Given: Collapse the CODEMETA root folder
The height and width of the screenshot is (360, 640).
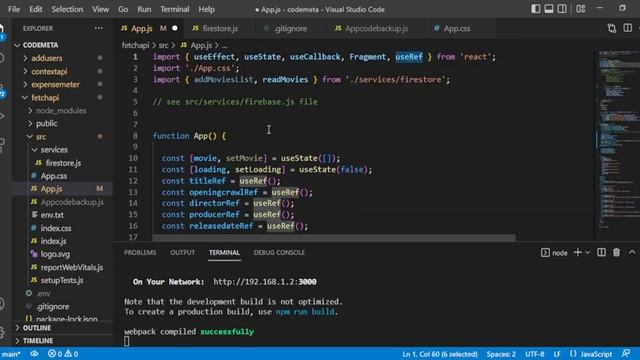Looking at the screenshot, I should (x=40, y=45).
